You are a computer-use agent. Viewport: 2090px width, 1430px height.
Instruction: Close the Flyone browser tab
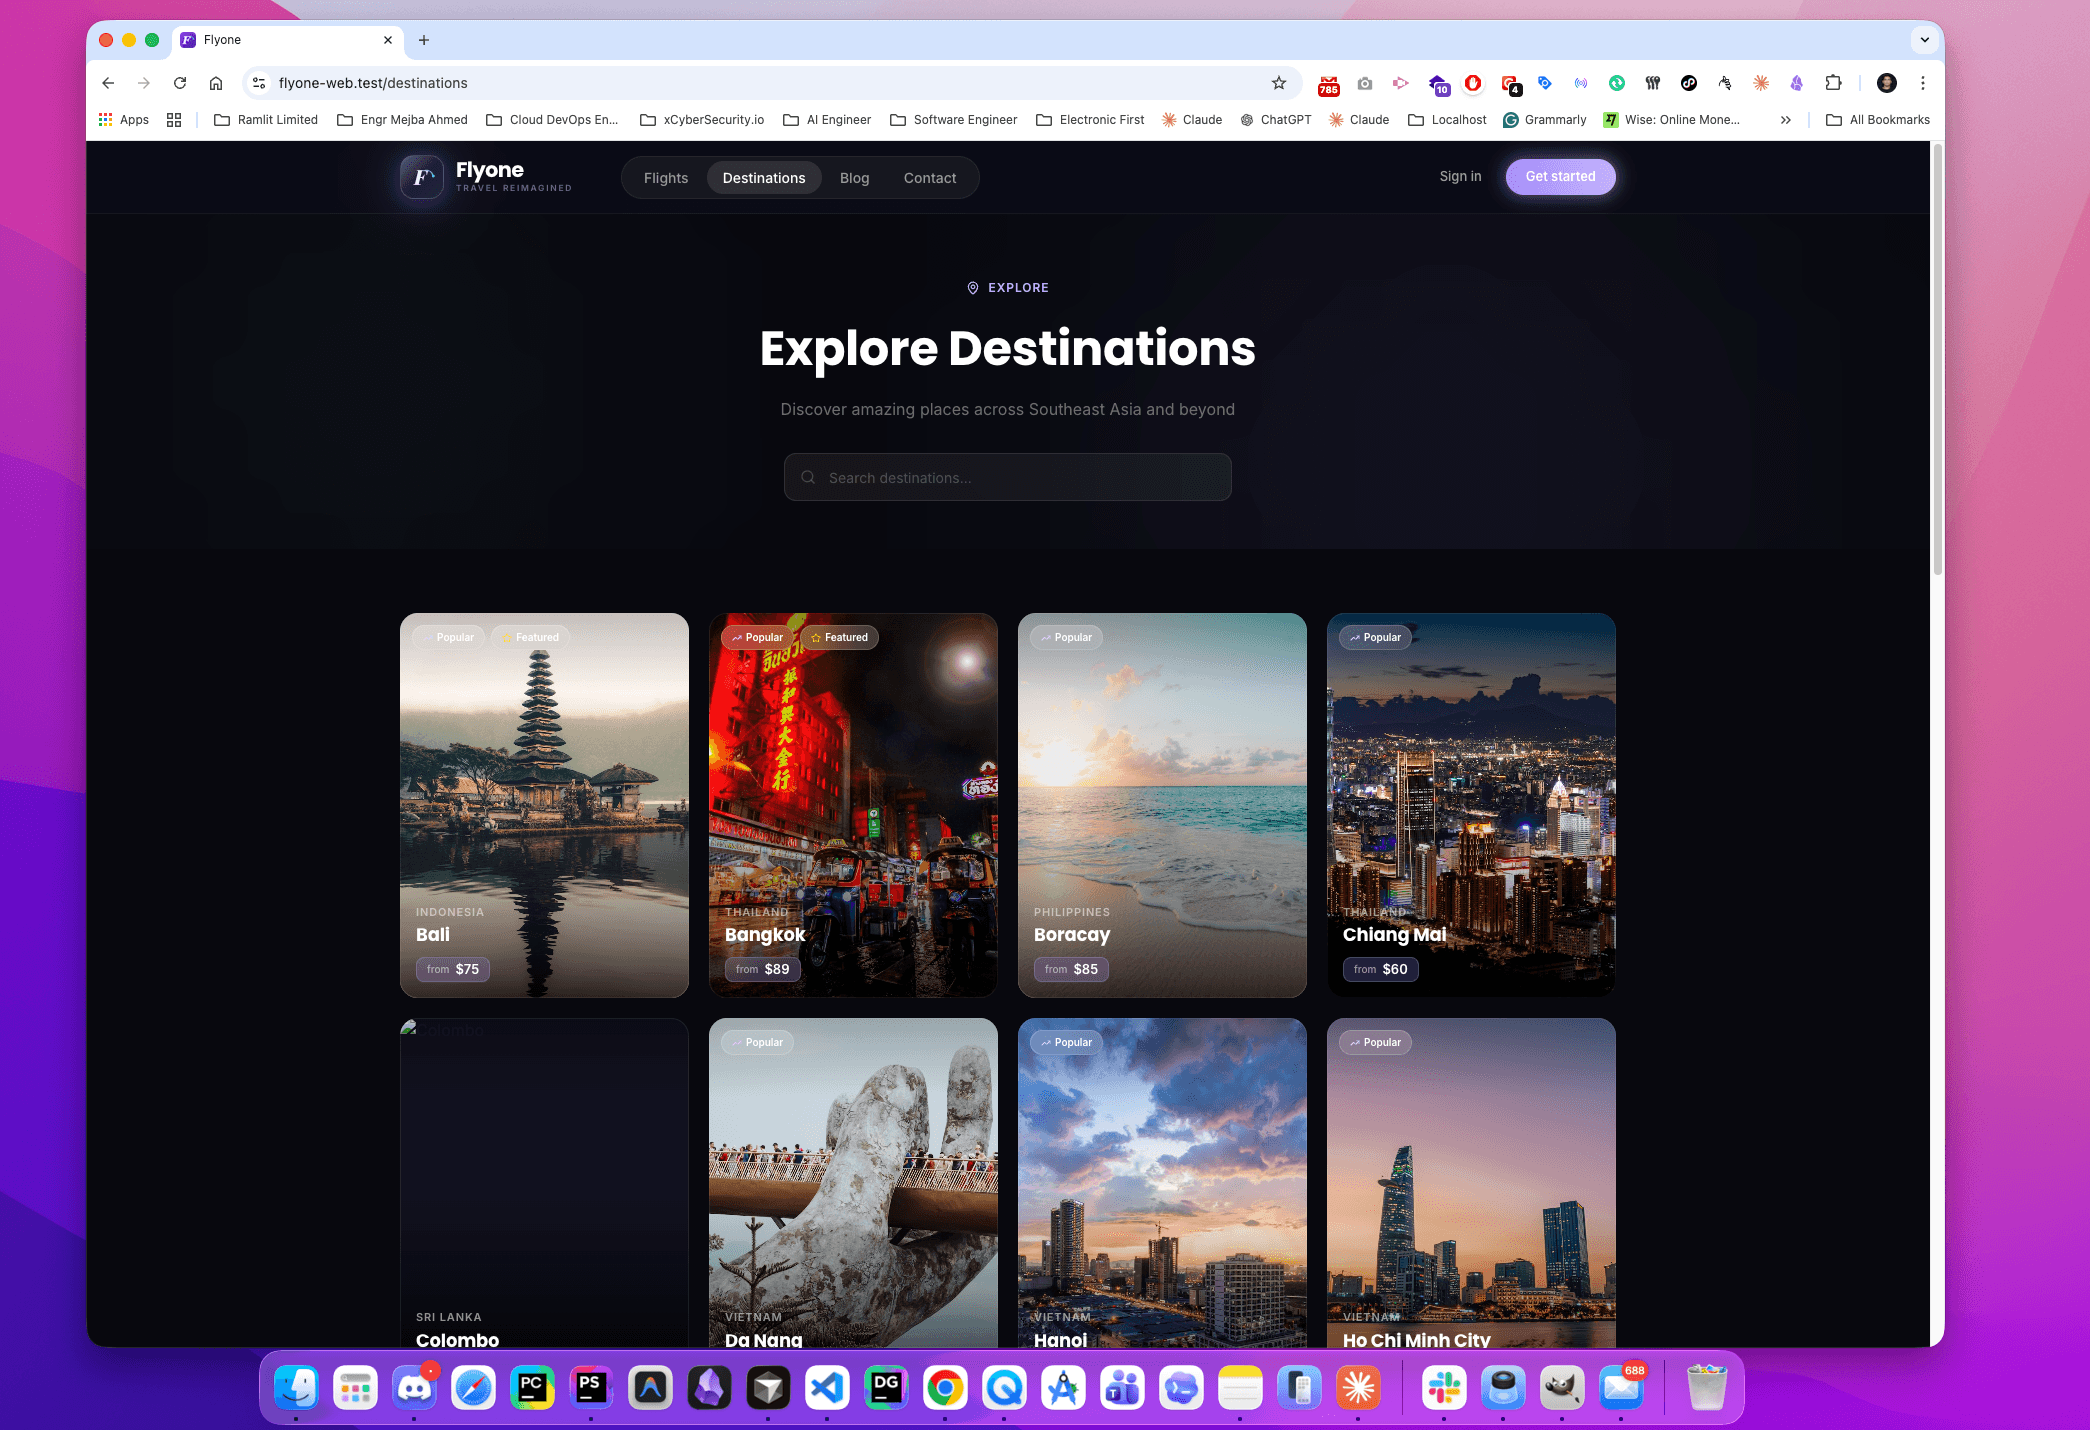pyautogui.click(x=388, y=40)
